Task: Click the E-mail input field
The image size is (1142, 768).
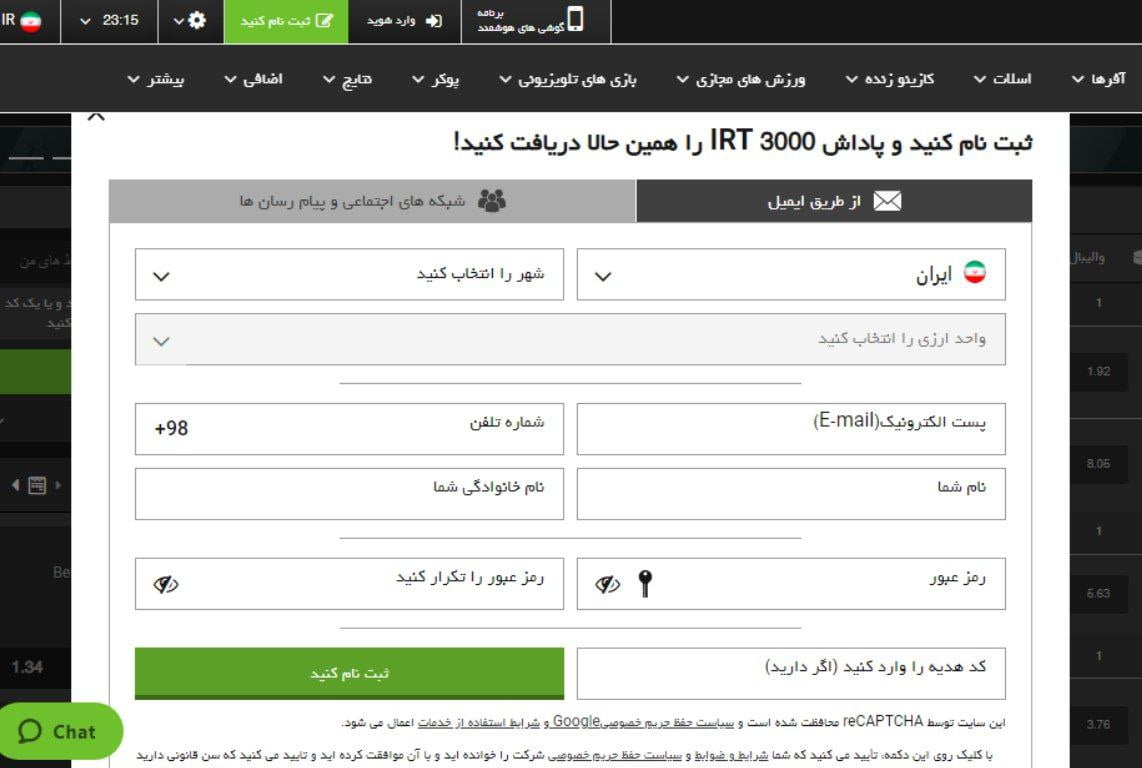Action: (790, 428)
